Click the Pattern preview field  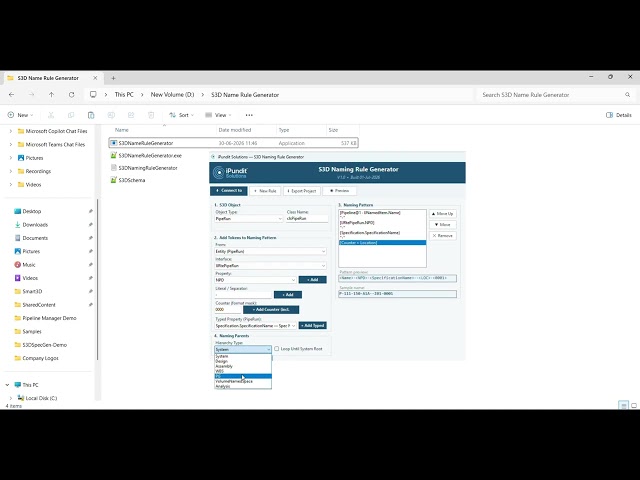click(397, 278)
